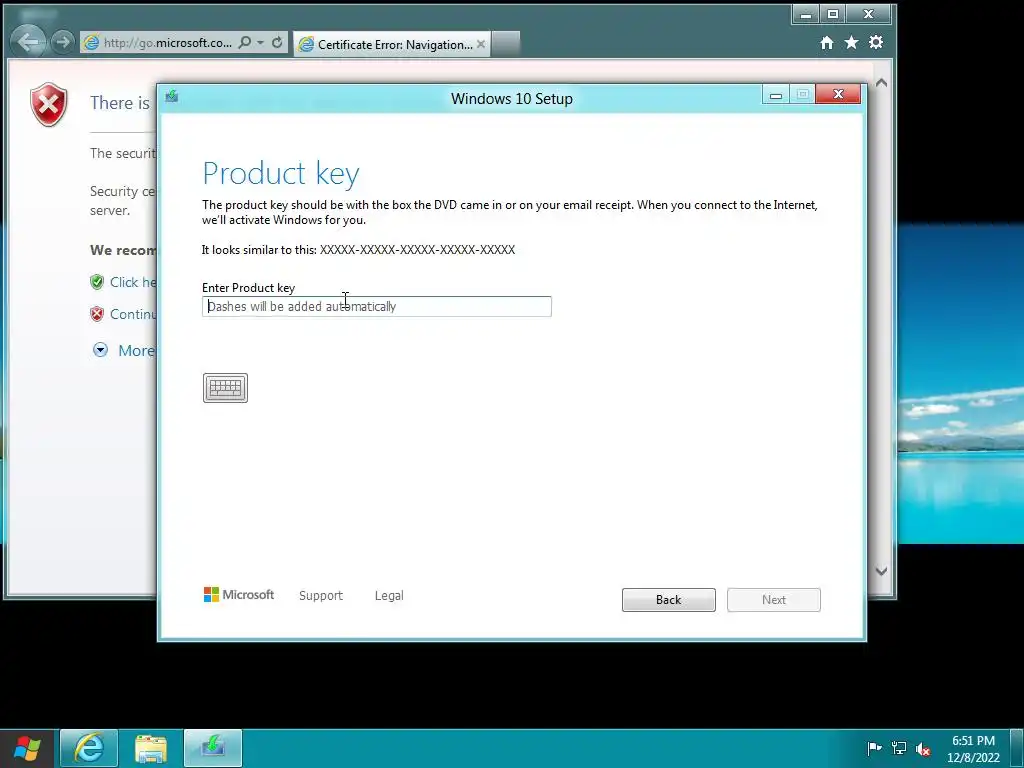Close the Certificate Error tab
1024x768 pixels.
[x=481, y=44]
